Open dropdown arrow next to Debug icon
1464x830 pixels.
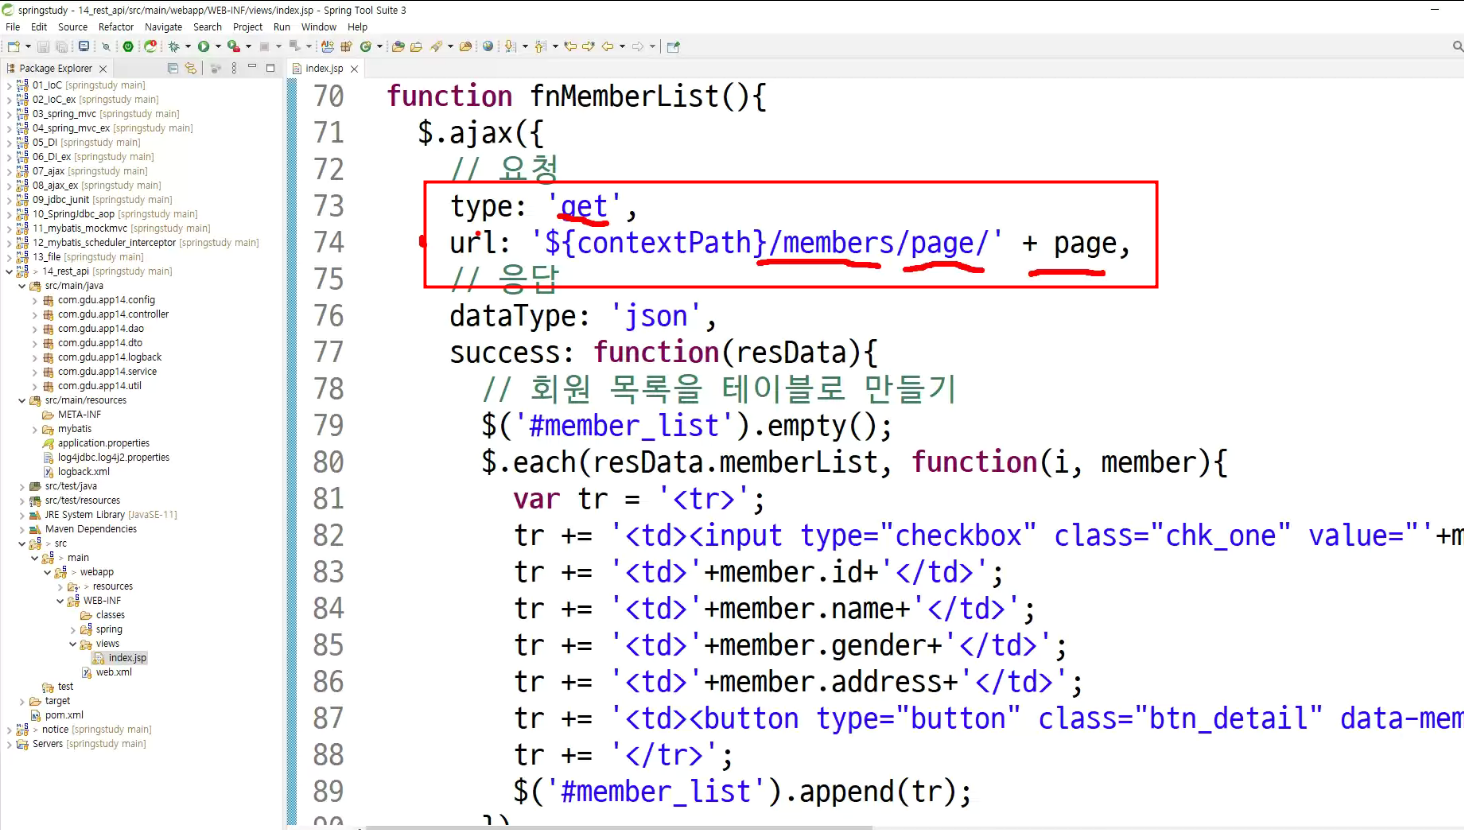click(188, 46)
